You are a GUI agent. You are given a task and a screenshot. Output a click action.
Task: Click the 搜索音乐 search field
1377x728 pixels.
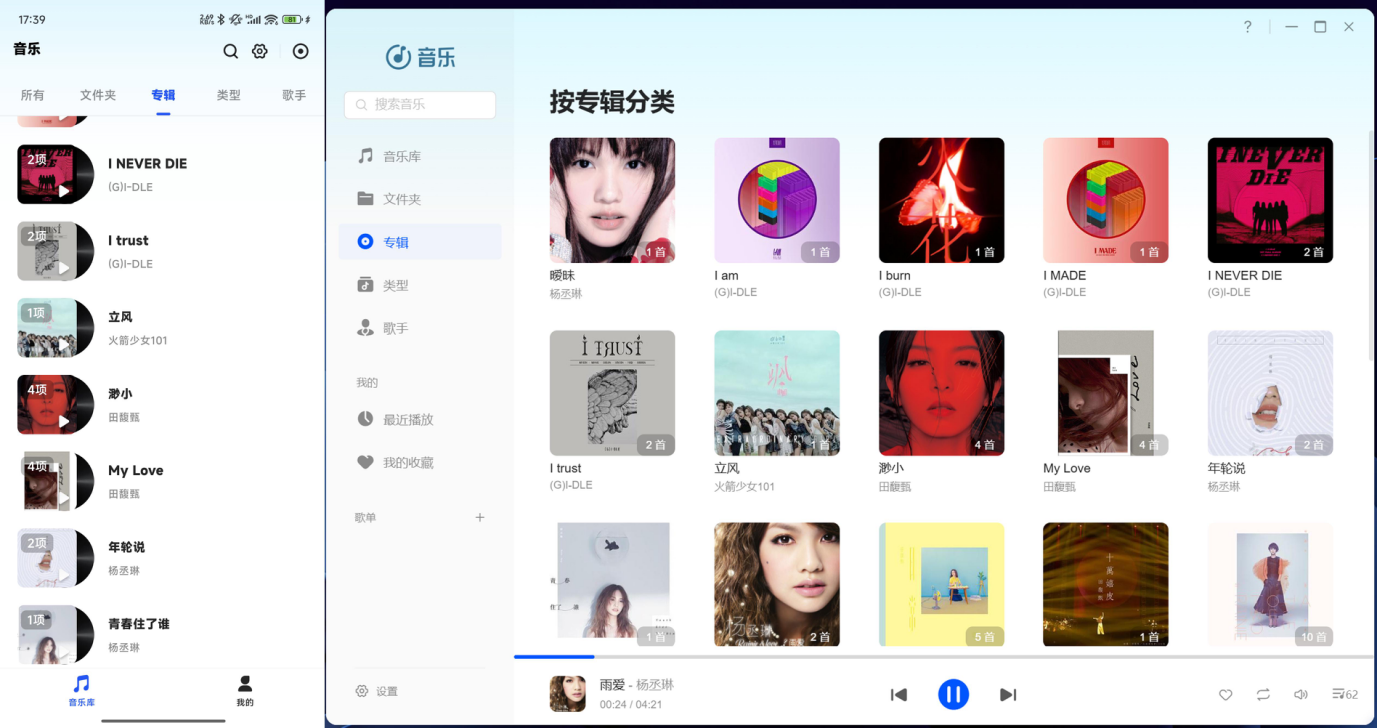pyautogui.click(x=420, y=104)
